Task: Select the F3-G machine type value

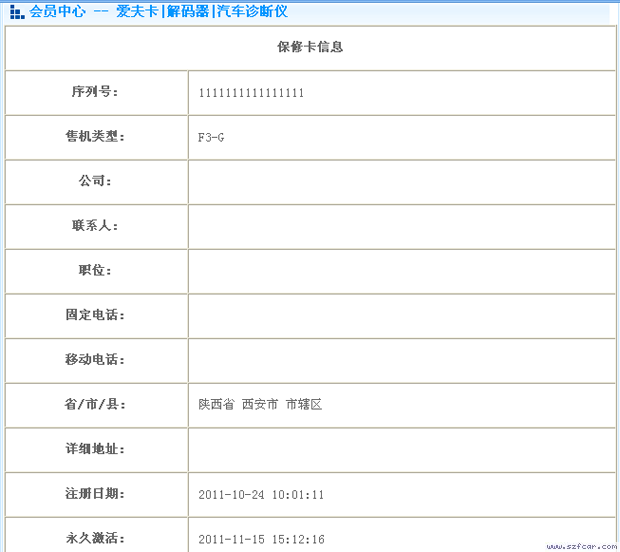Action: pos(211,137)
